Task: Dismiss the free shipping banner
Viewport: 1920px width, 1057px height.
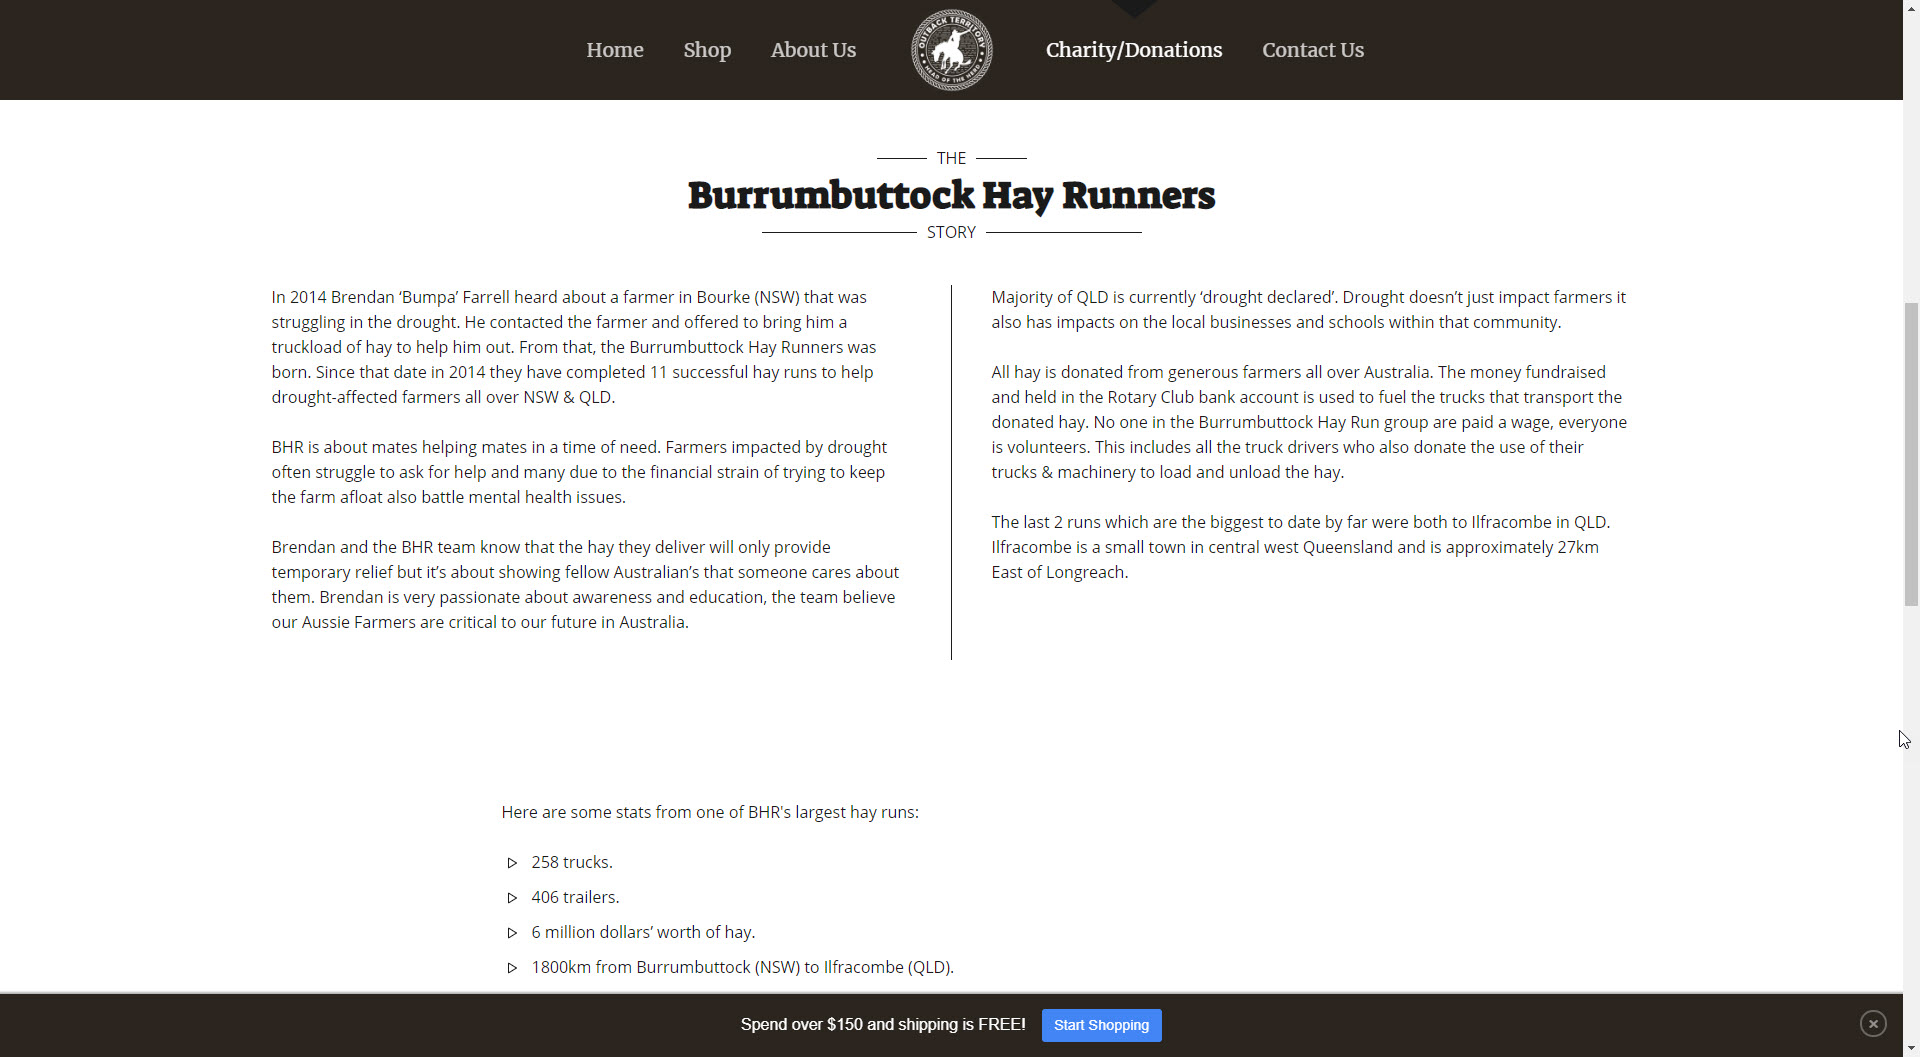Action: (1873, 1024)
